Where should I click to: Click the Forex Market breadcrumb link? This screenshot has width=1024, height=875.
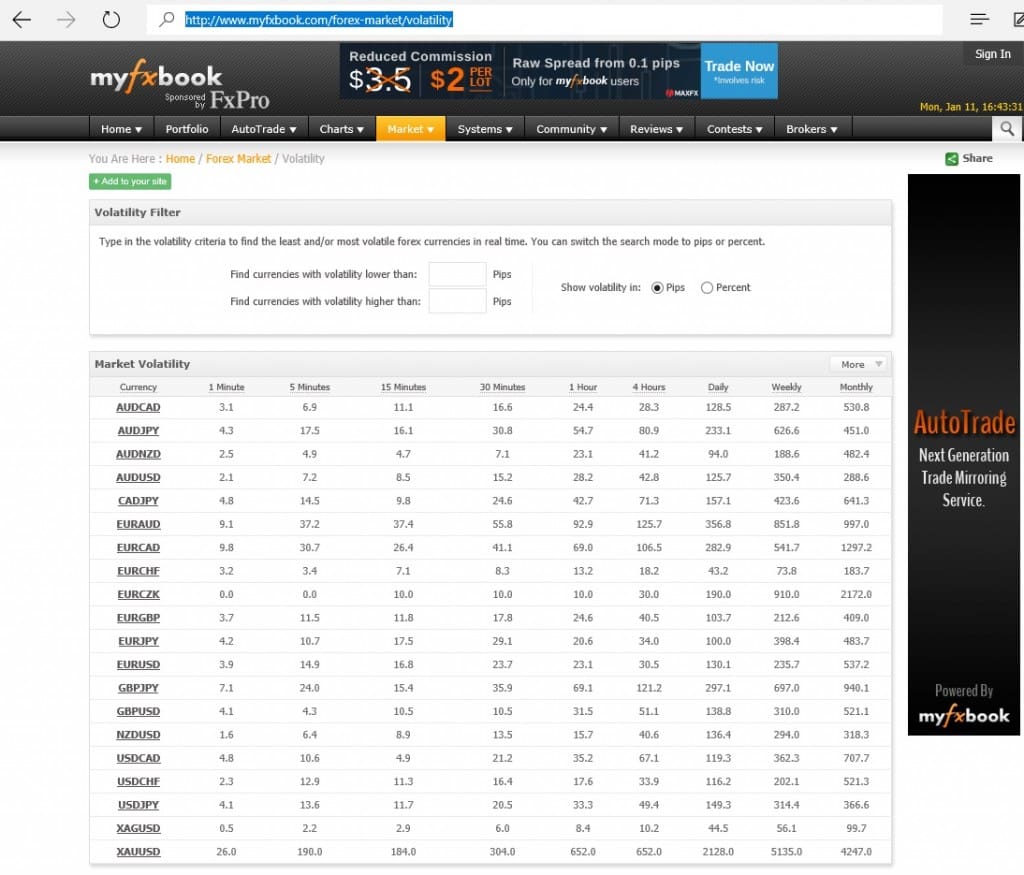pos(238,159)
